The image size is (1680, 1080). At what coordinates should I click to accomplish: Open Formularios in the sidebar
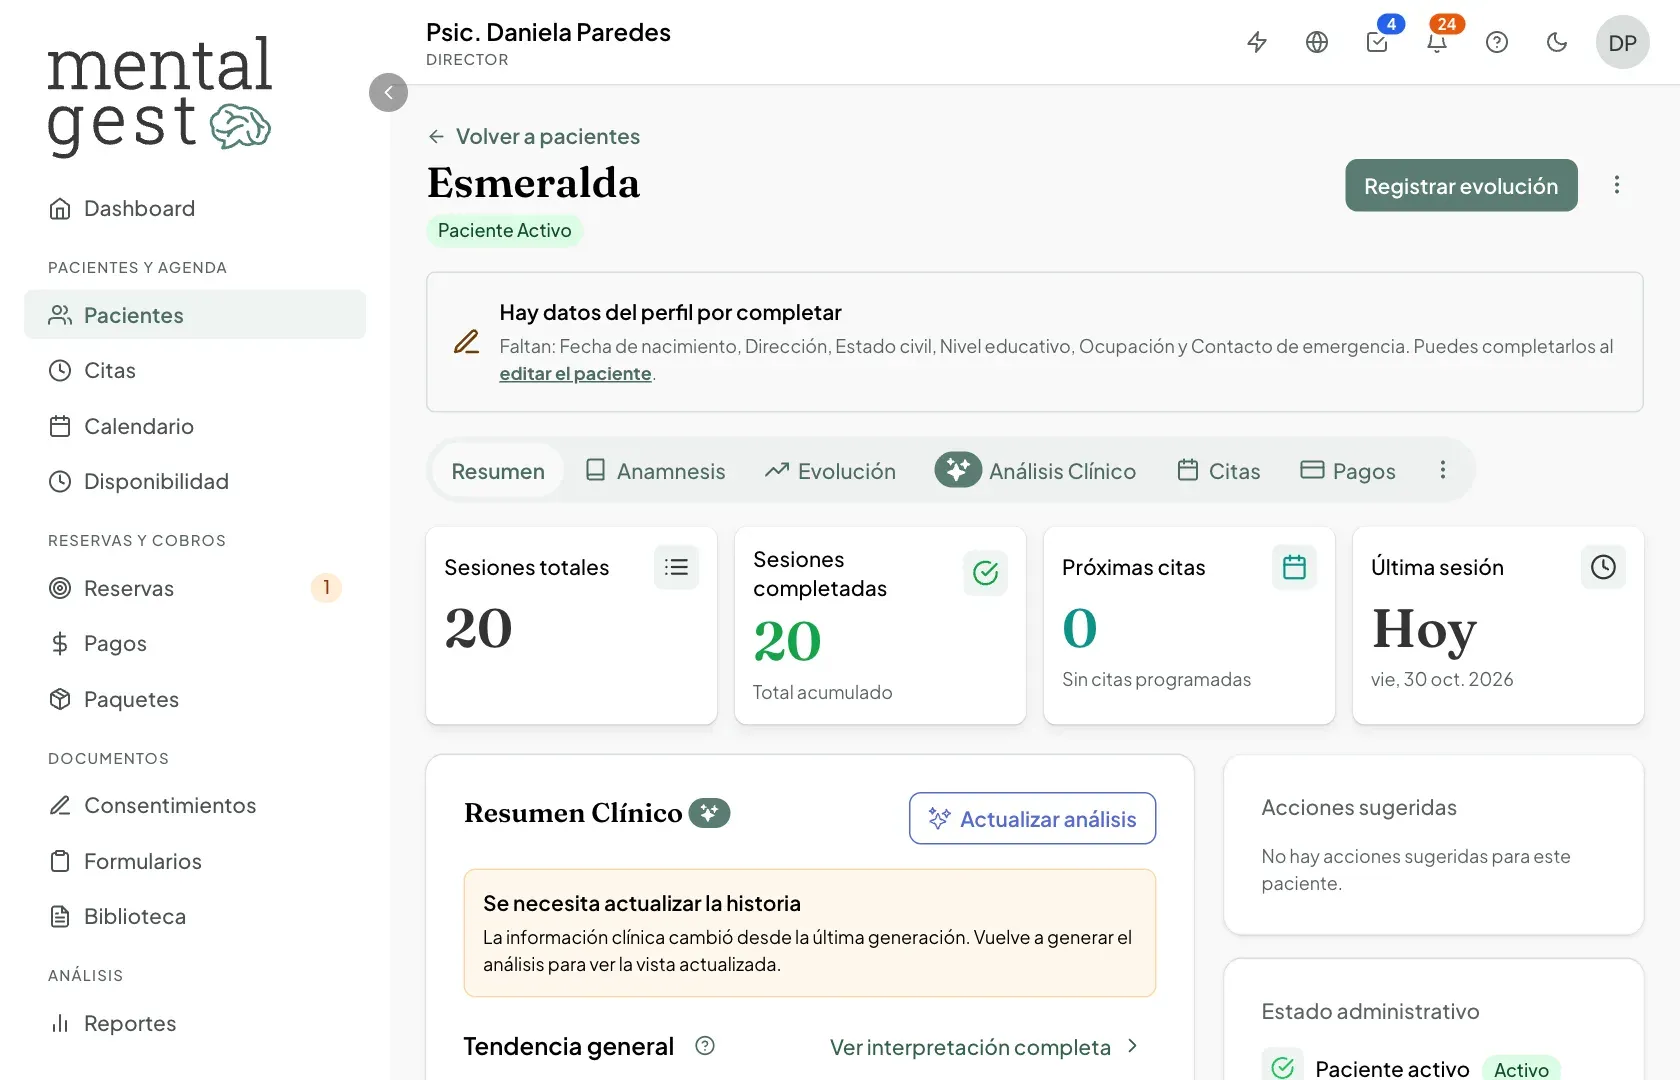click(195, 861)
